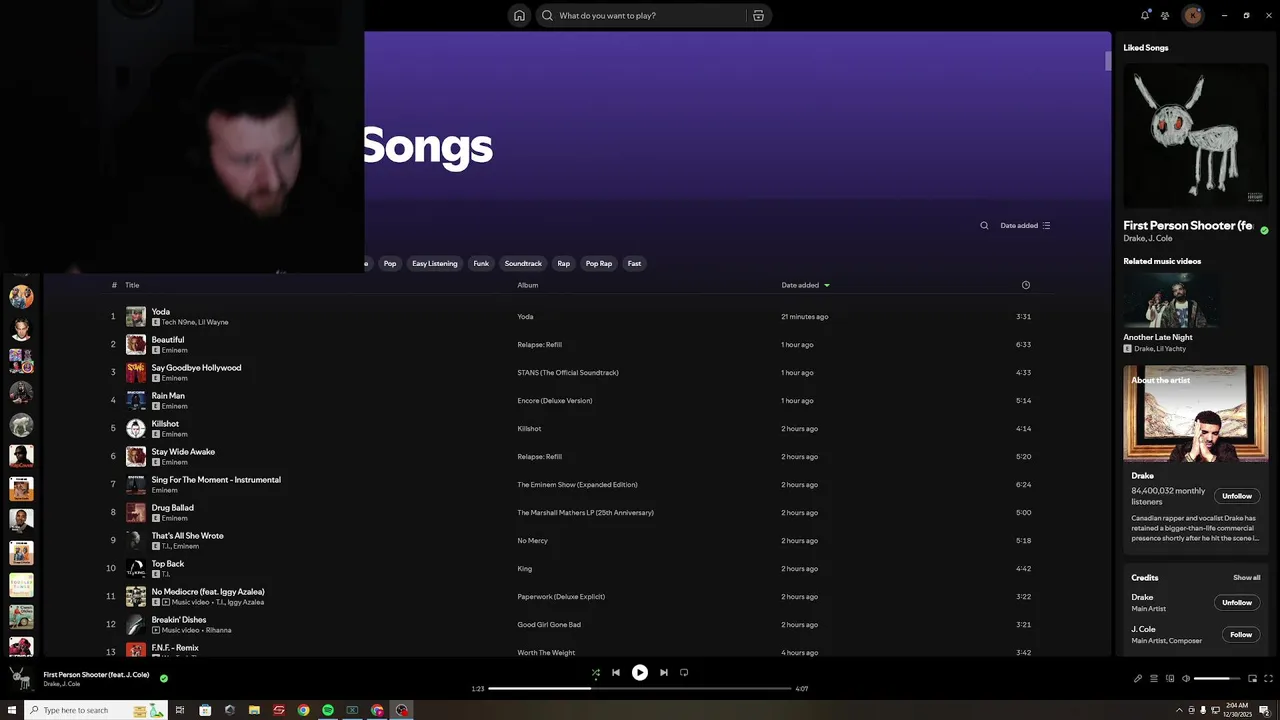Seek on the song progress bar
This screenshot has width=1280, height=720.
click(x=640, y=688)
